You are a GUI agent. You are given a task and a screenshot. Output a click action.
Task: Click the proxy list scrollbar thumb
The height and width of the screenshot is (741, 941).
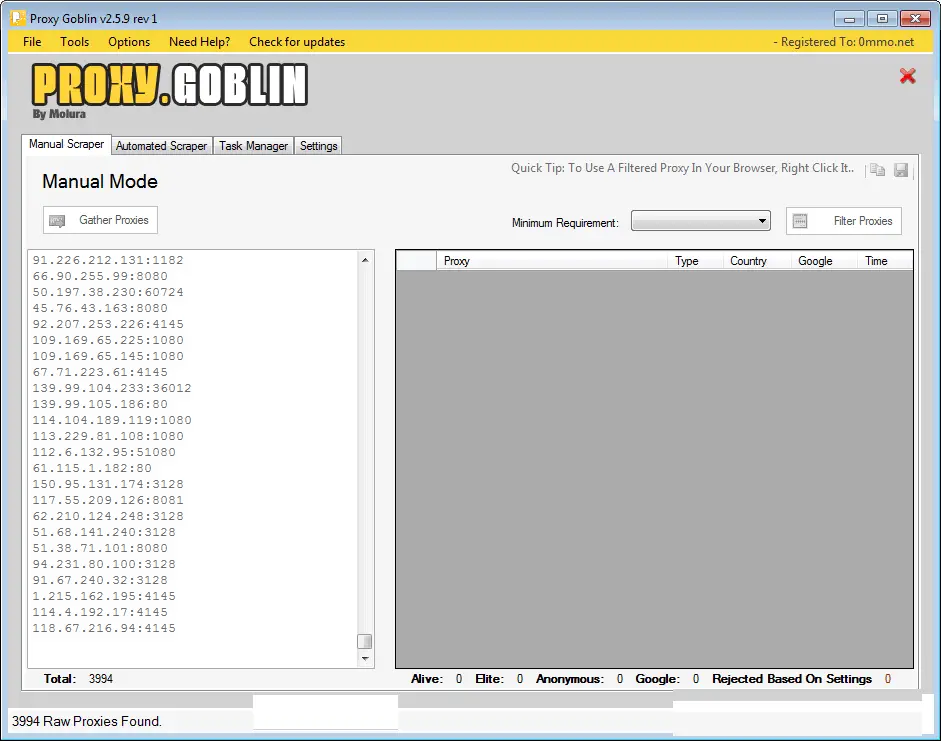(365, 641)
